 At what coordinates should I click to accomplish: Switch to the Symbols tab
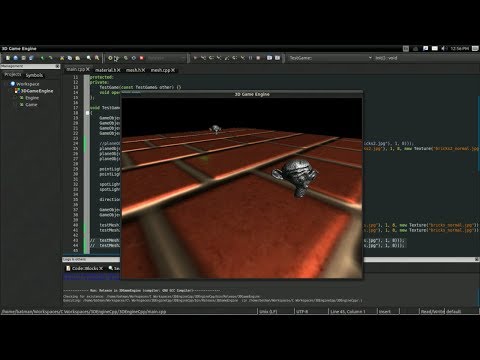tap(34, 75)
